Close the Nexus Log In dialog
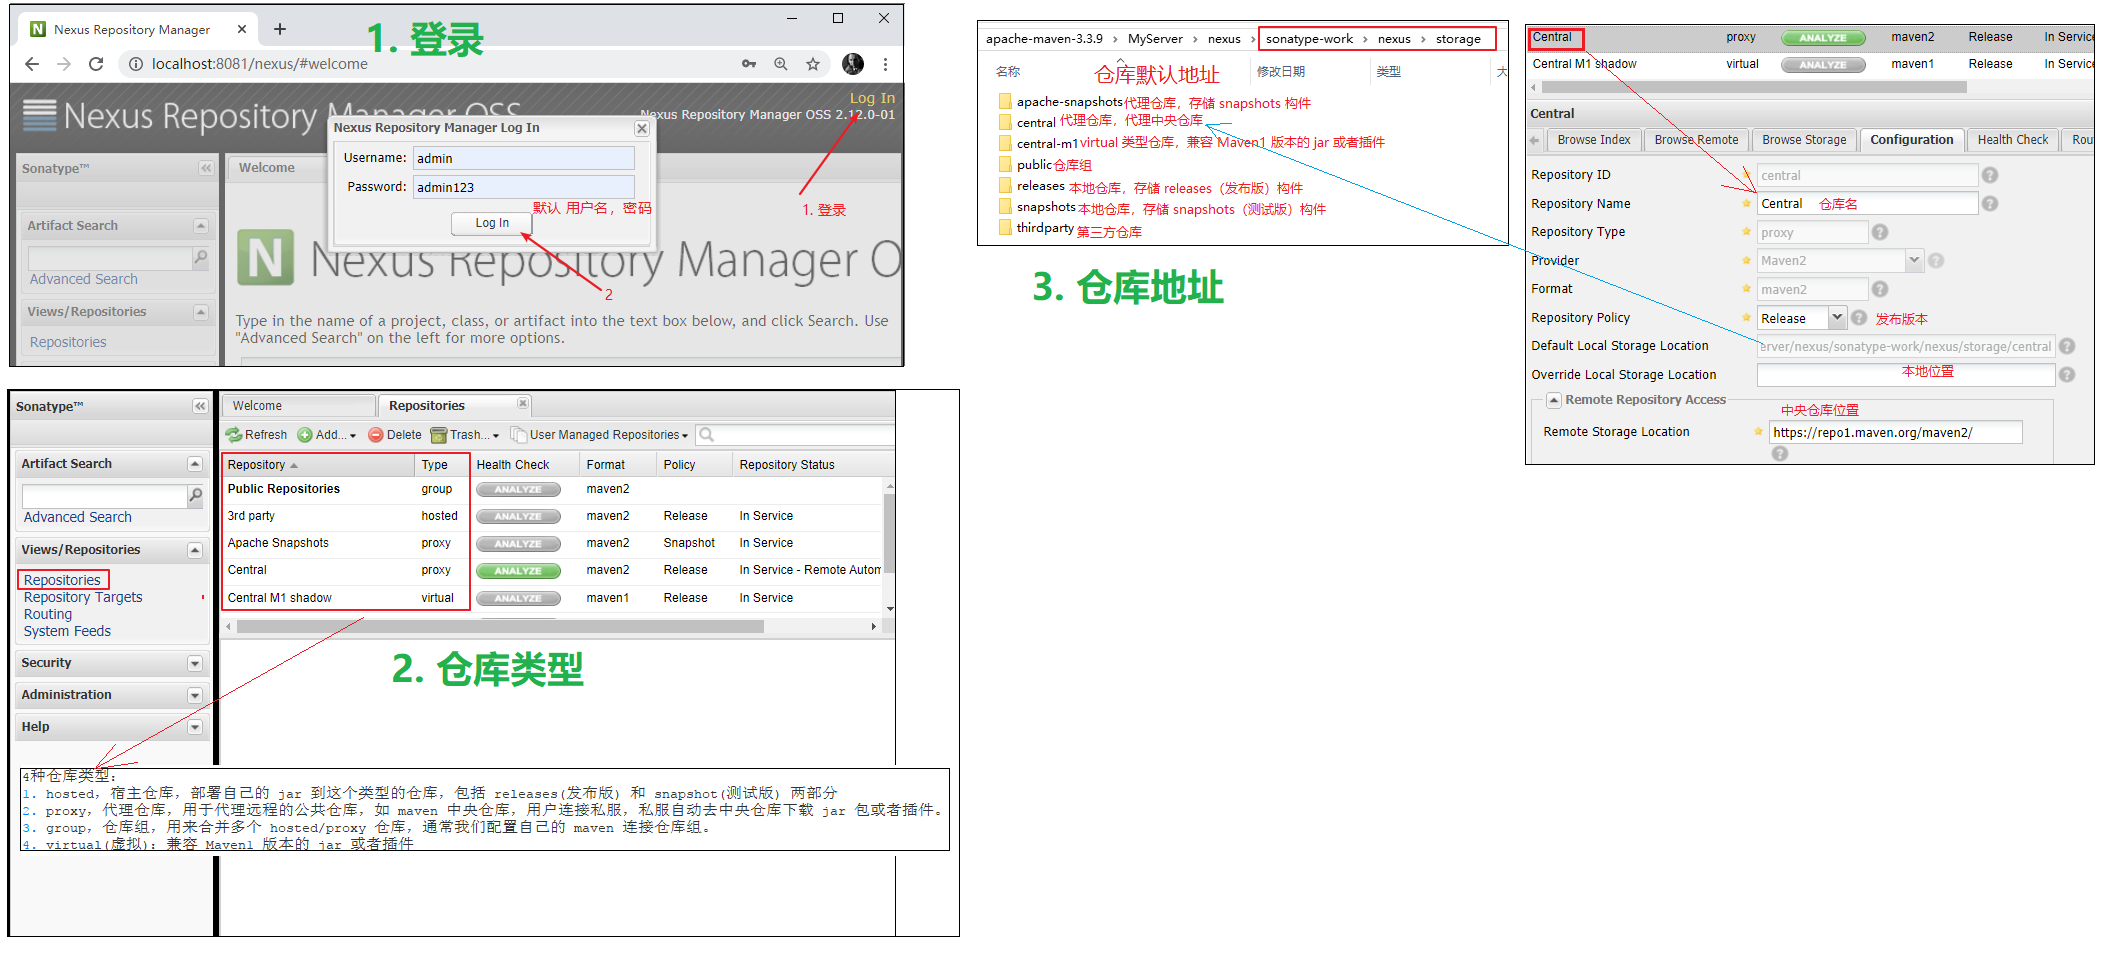 click(642, 128)
